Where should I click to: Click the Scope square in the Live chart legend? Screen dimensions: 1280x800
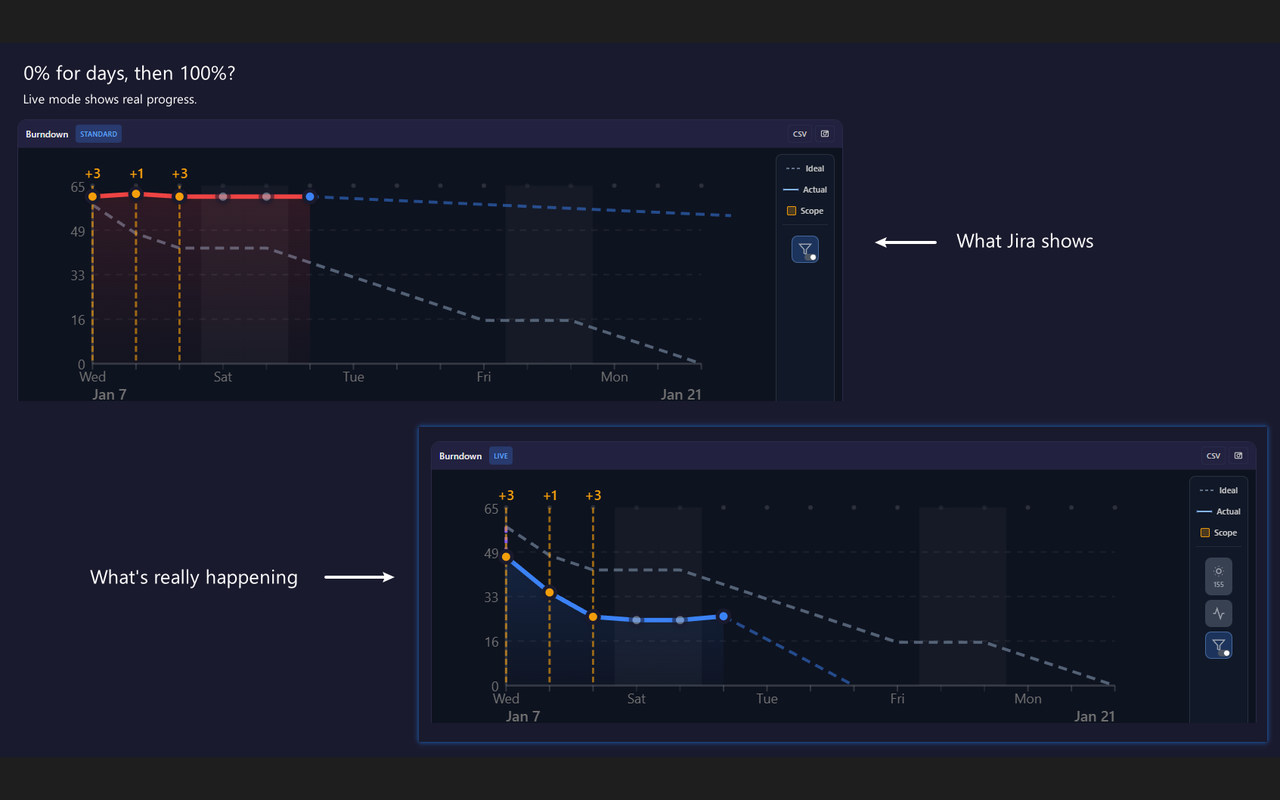pyautogui.click(x=1206, y=533)
